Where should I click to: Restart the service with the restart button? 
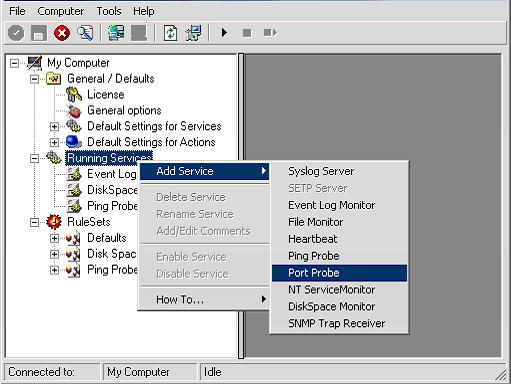click(x=270, y=33)
